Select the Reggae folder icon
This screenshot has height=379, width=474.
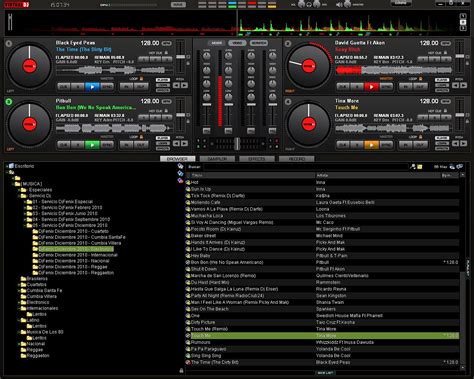pyautogui.click(x=23, y=350)
